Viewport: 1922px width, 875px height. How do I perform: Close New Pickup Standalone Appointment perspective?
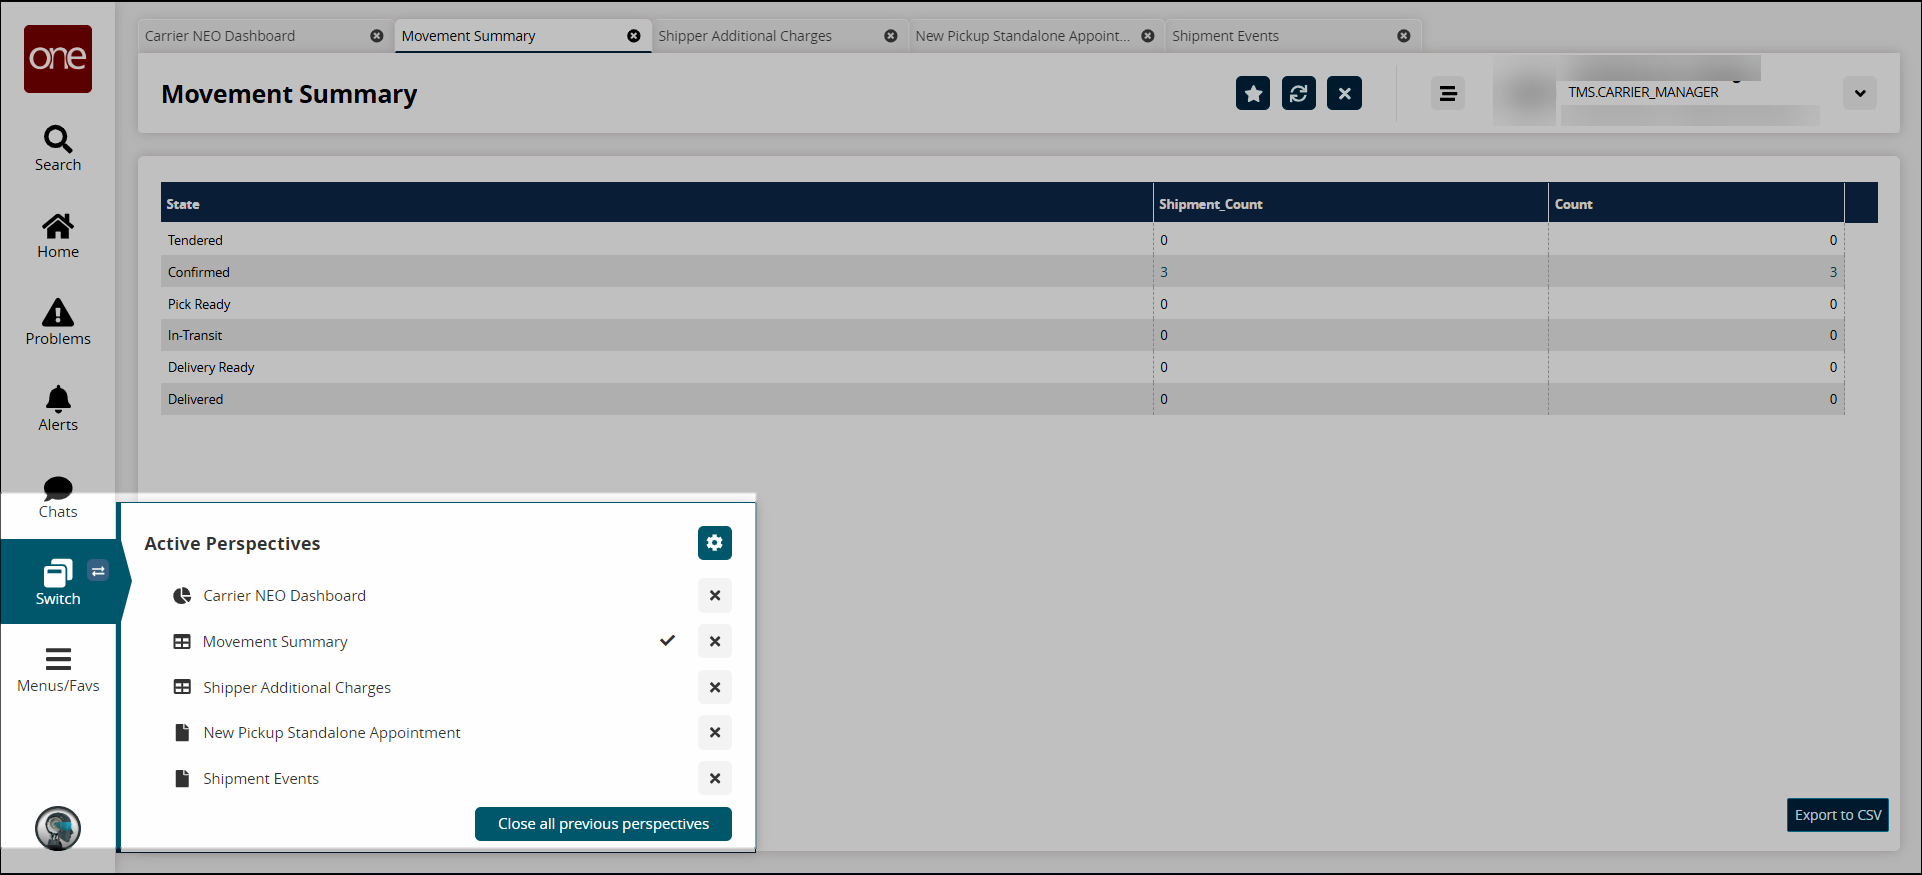click(x=715, y=732)
